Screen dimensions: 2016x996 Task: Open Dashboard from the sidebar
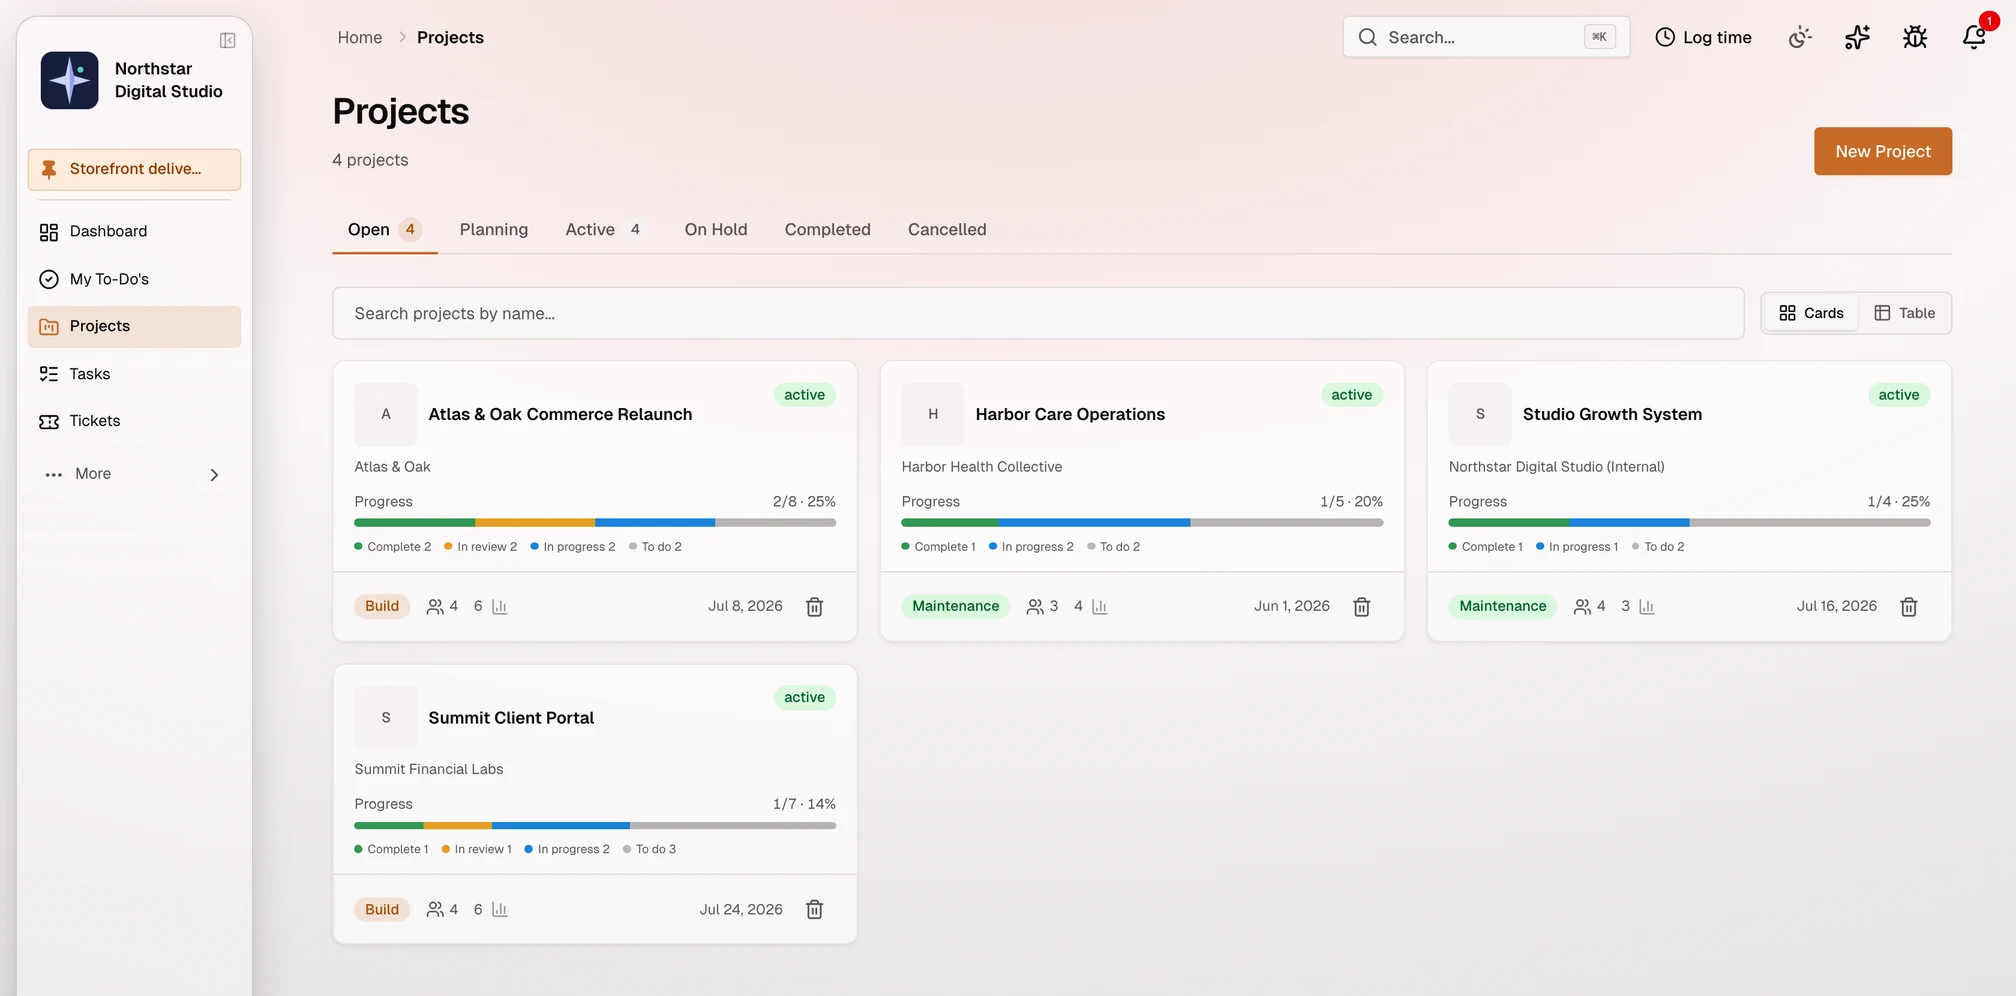(x=134, y=232)
